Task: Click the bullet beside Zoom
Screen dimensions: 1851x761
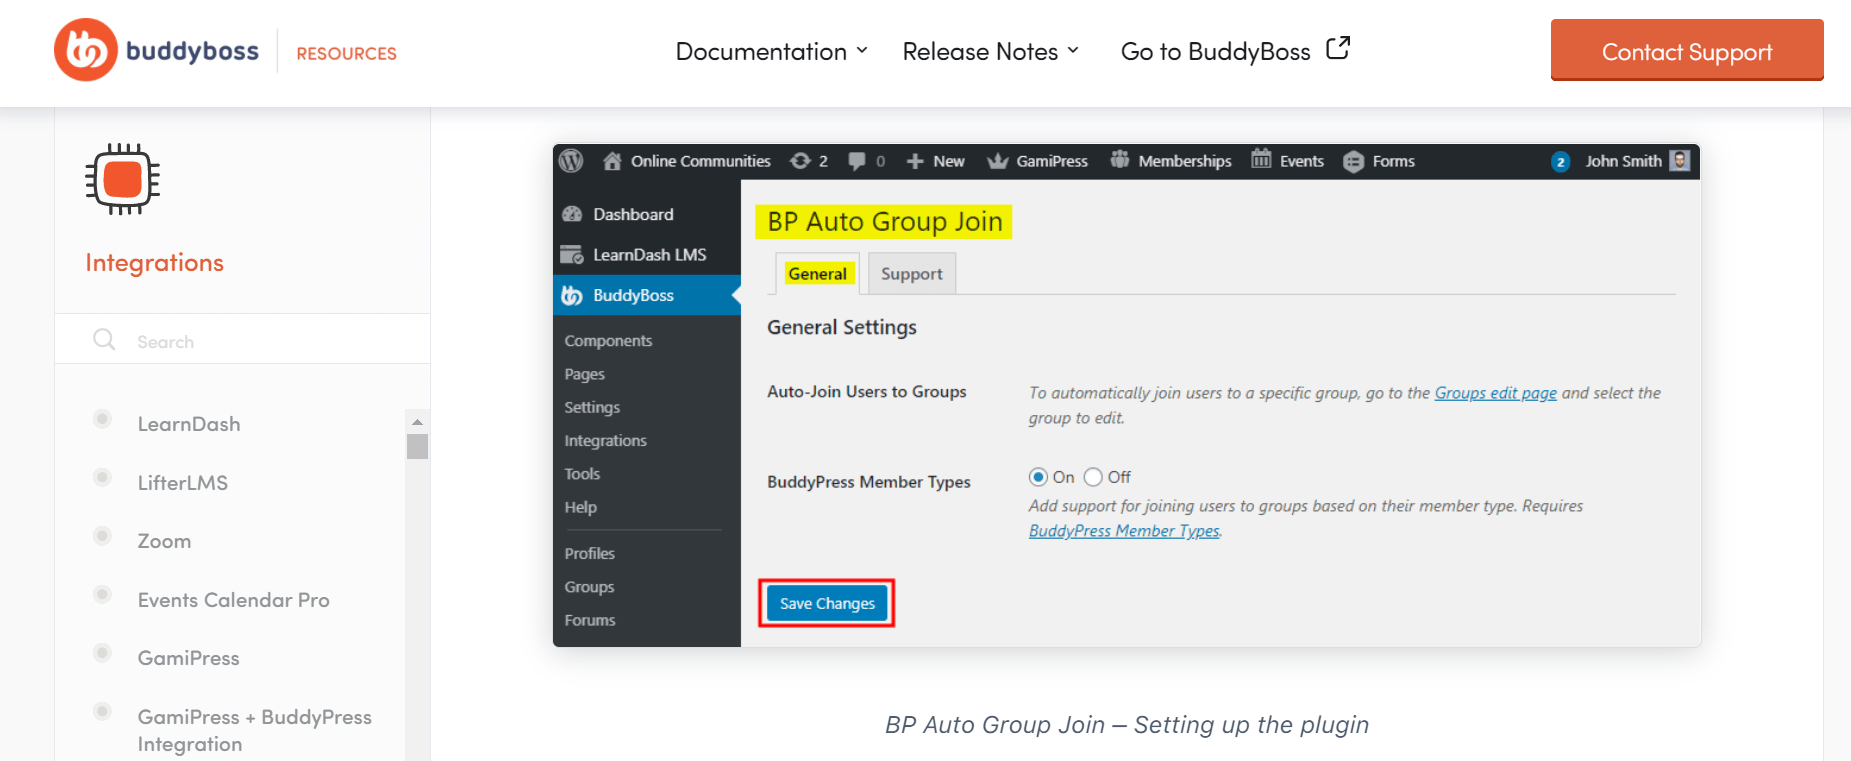Action: (x=102, y=536)
